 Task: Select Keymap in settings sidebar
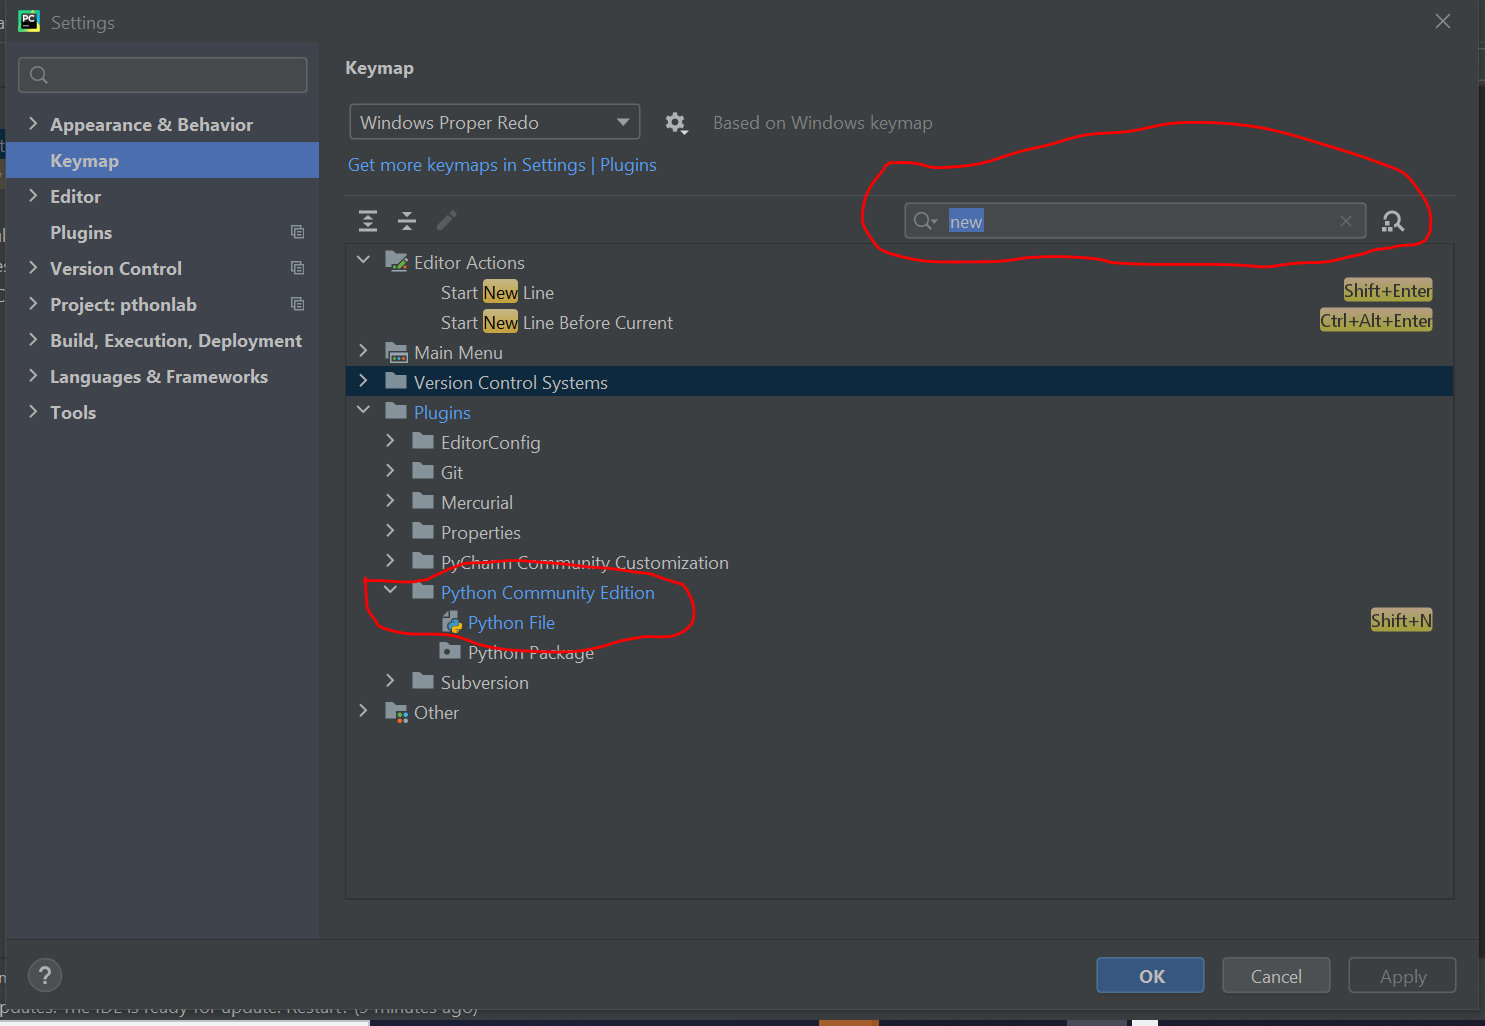click(162, 160)
